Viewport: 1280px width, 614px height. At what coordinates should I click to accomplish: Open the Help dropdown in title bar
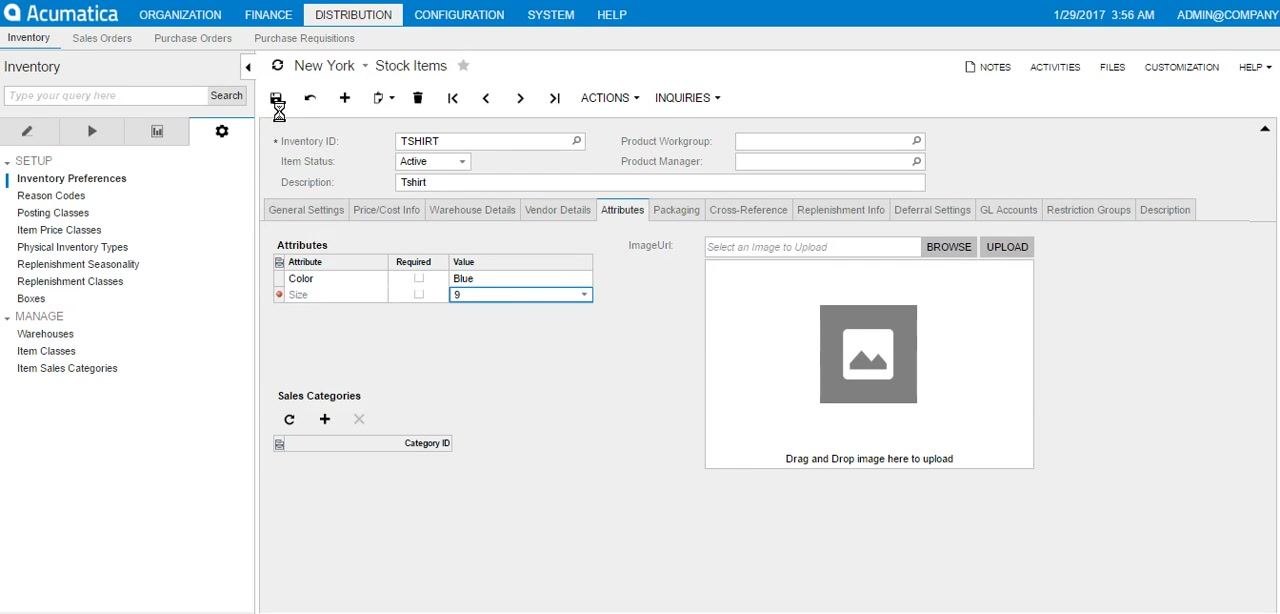1255,67
